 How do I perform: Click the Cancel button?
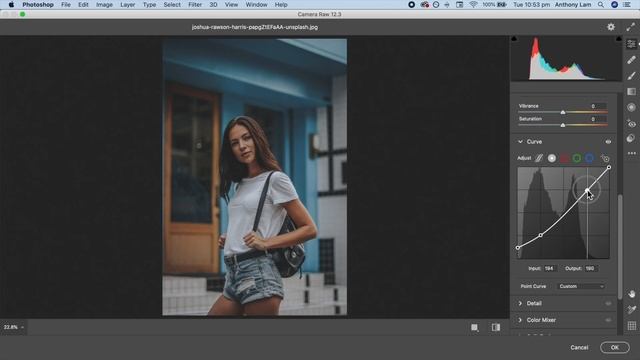pos(579,347)
